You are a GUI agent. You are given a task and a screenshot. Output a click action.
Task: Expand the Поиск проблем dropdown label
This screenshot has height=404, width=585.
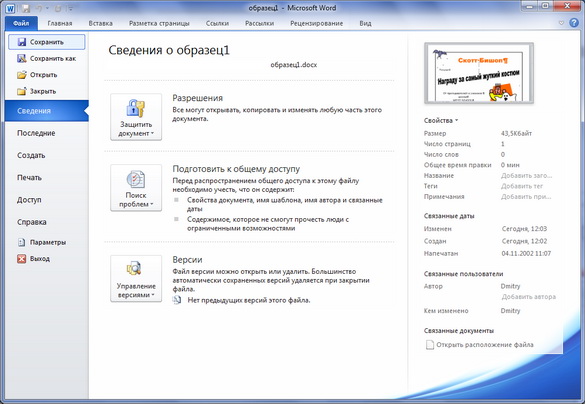pyautogui.click(x=136, y=200)
